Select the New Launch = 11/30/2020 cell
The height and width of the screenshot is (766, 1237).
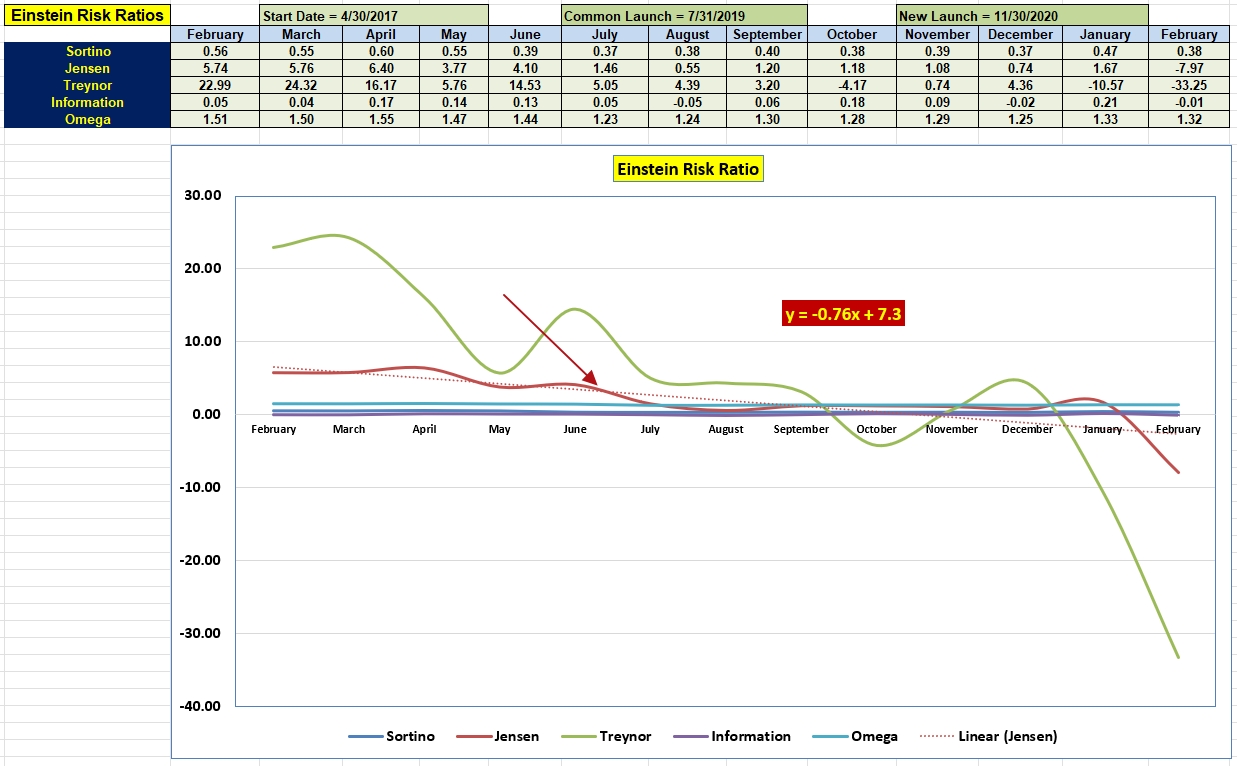(x=1021, y=15)
